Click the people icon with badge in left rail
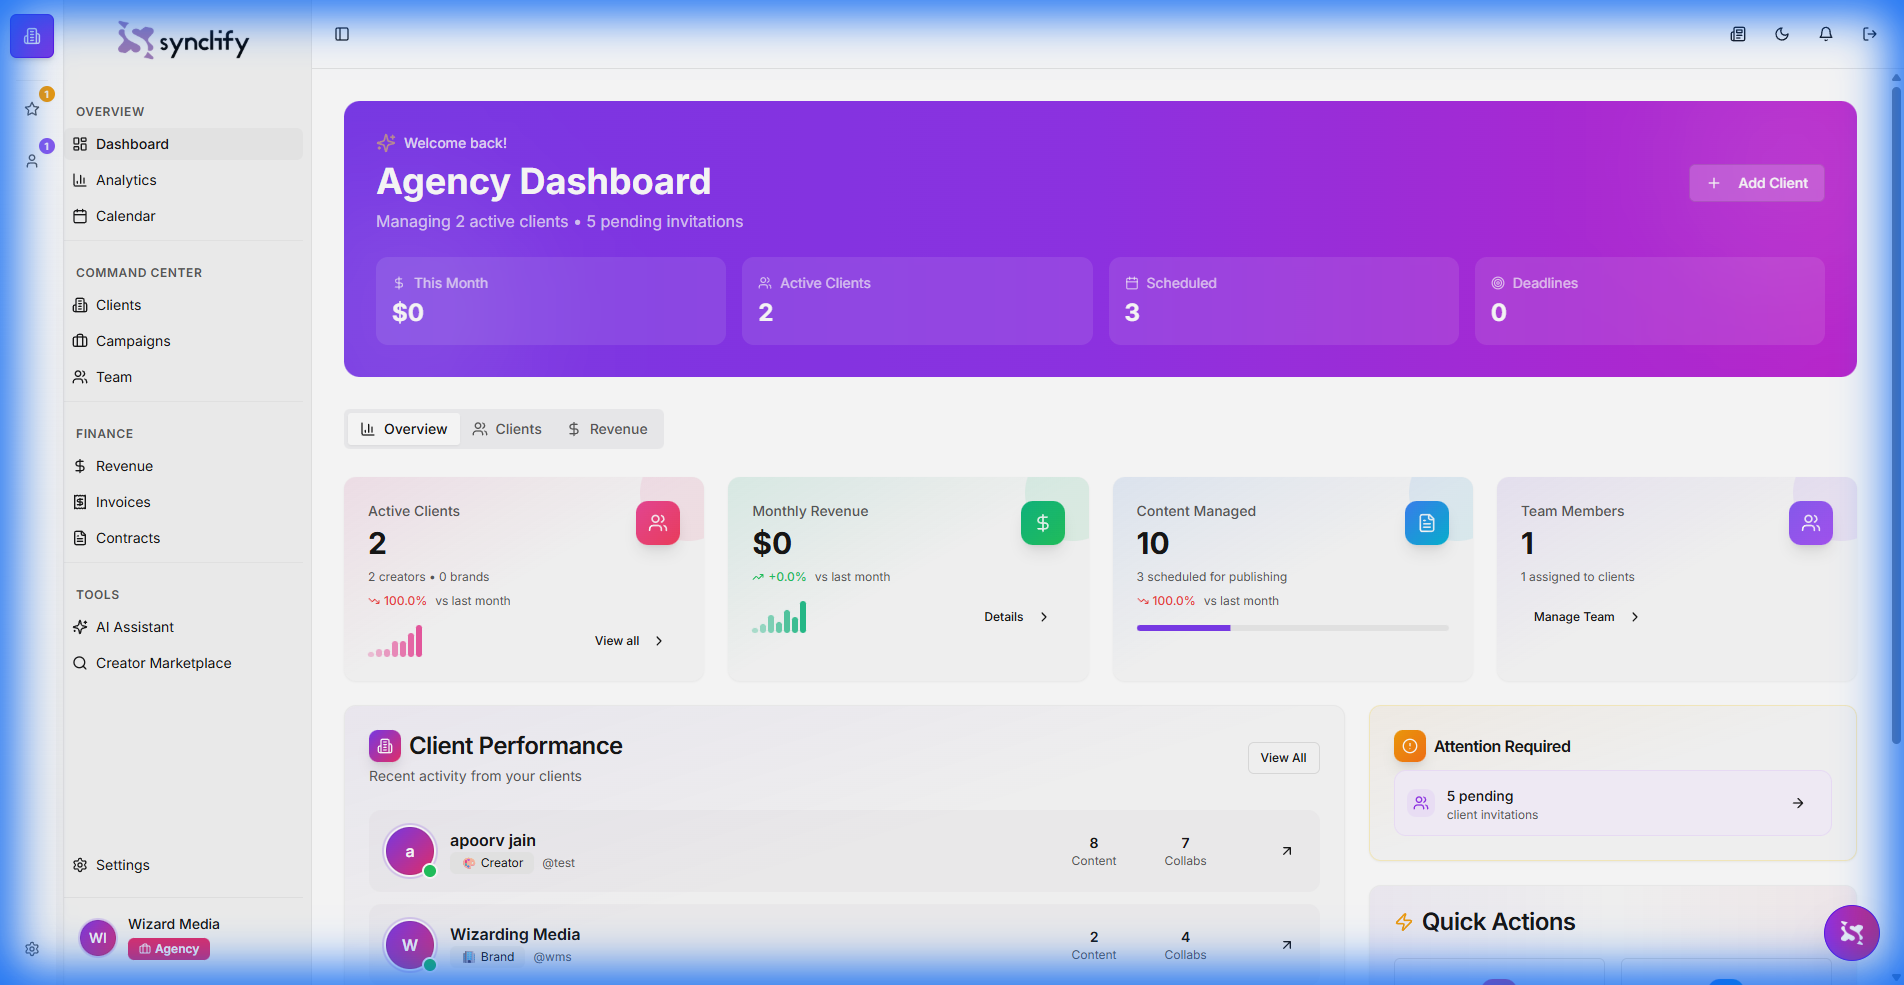This screenshot has height=985, width=1904. pos(31,160)
